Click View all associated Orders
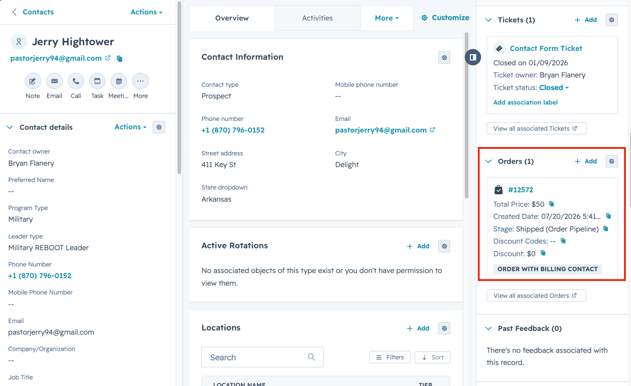Image resolution: width=631 pixels, height=386 pixels. pos(536,295)
